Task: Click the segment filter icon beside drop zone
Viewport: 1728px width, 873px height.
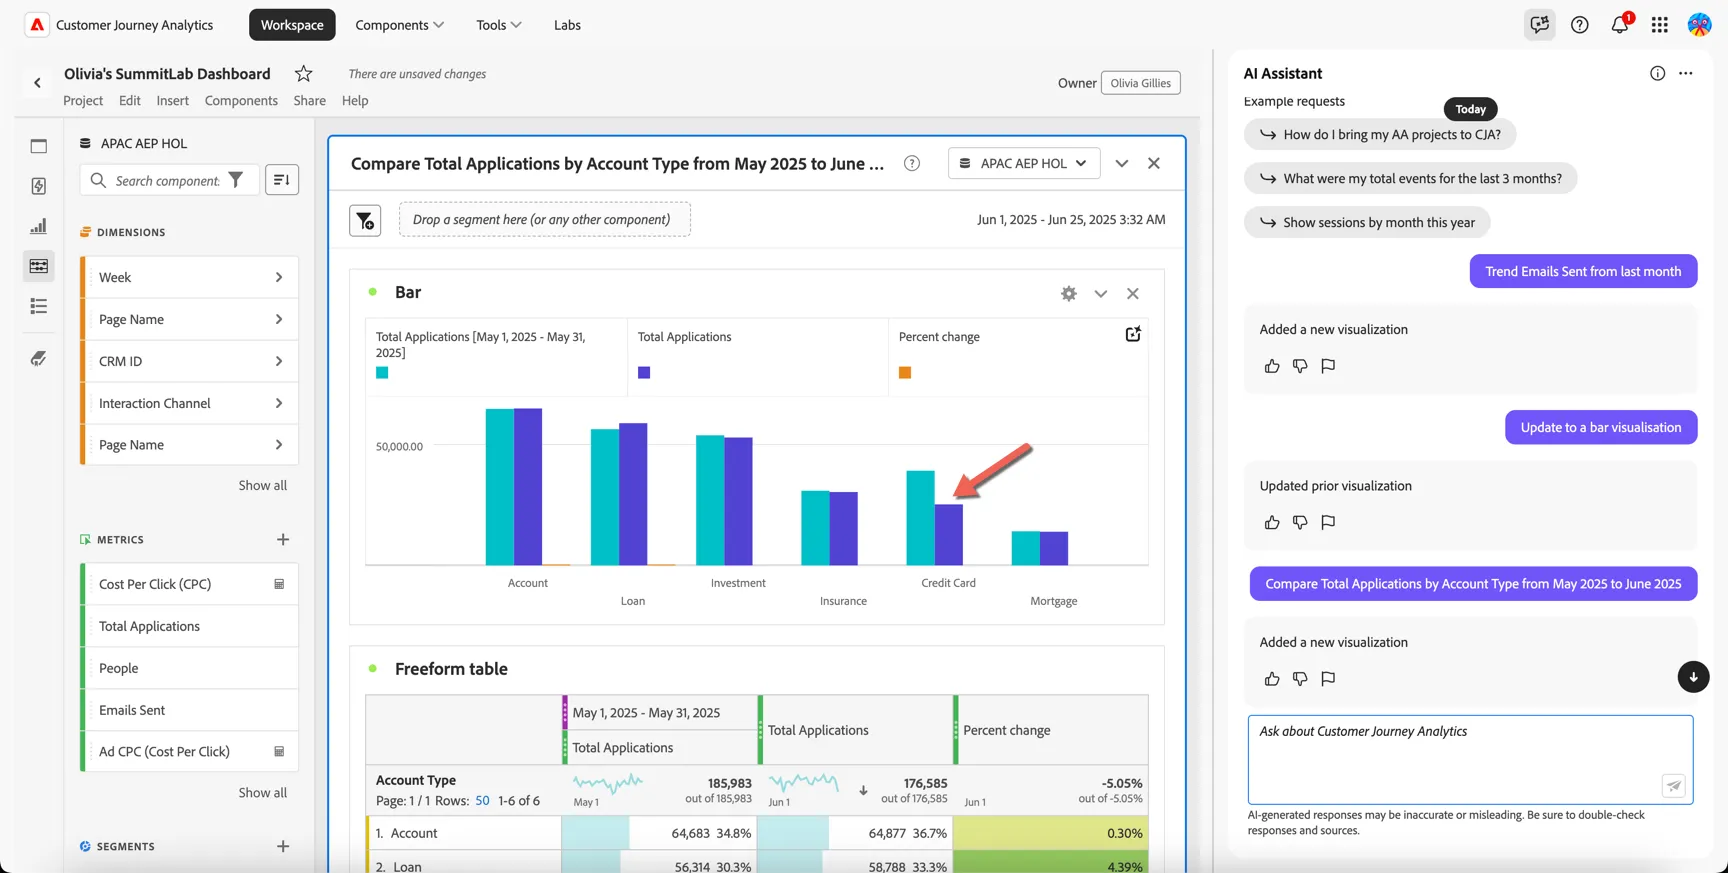Action: pyautogui.click(x=365, y=220)
